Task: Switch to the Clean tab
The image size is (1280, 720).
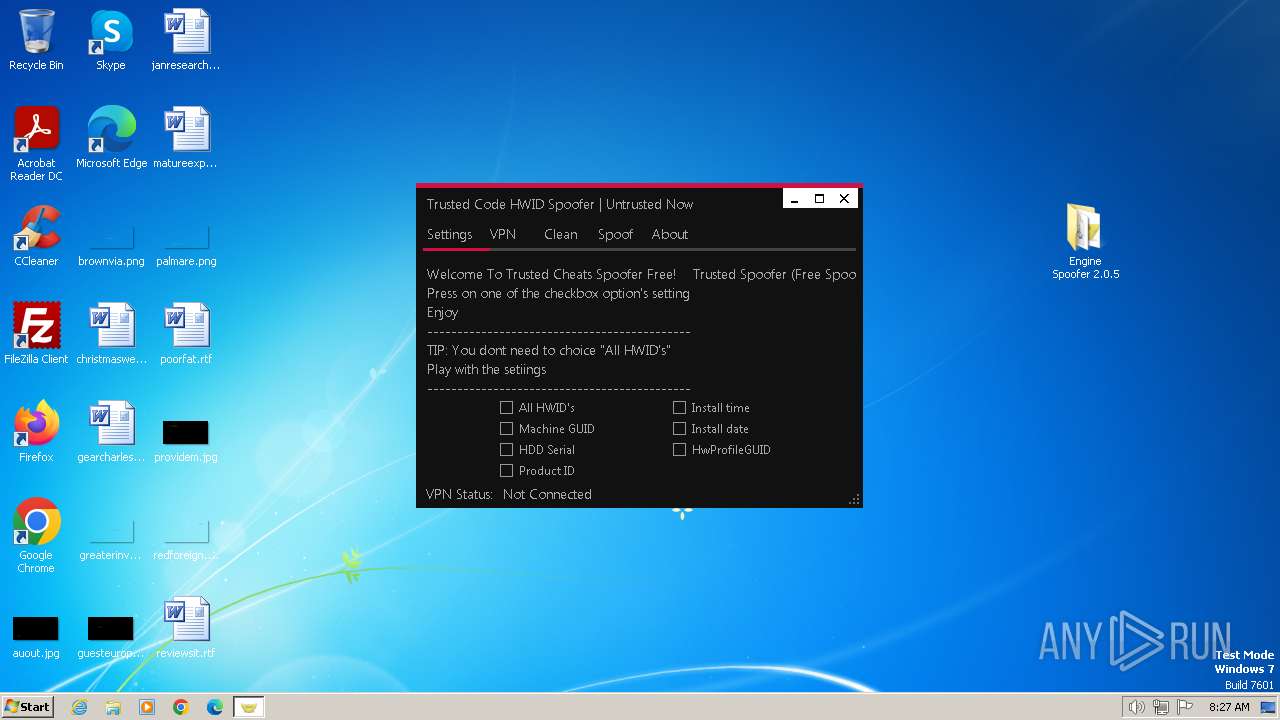Action: [x=561, y=234]
